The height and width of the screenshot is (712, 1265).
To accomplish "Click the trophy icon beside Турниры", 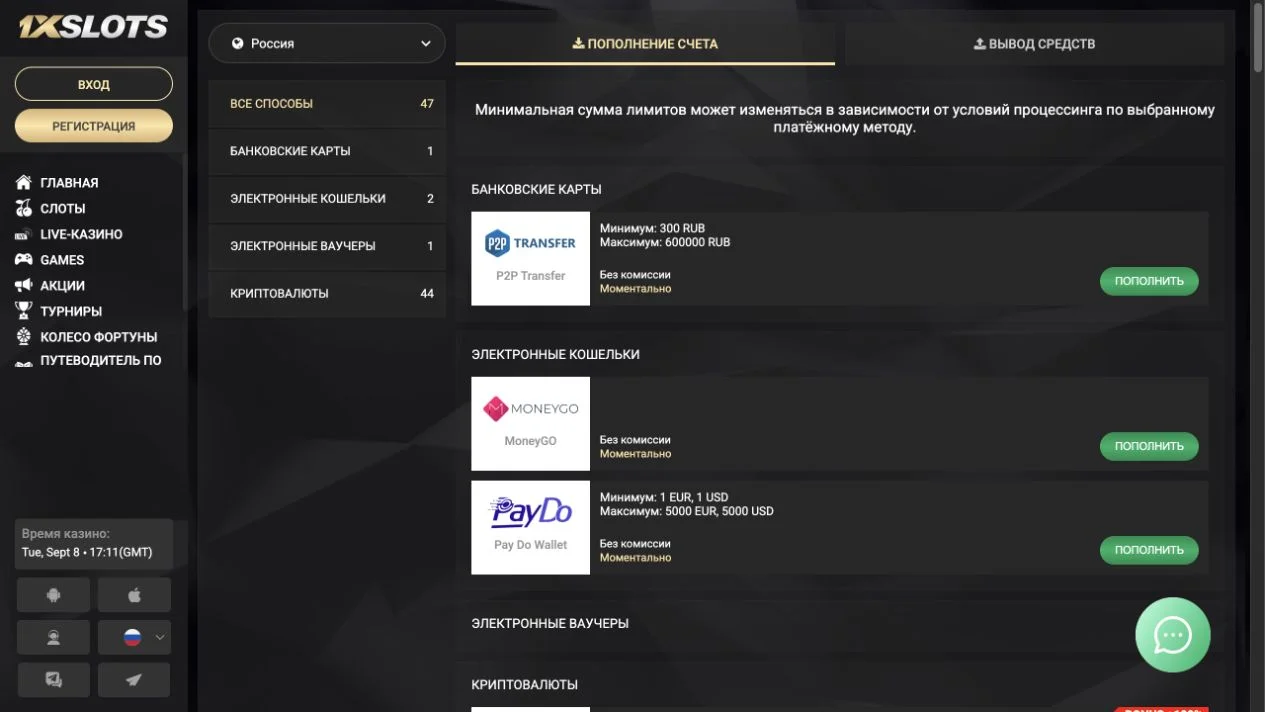I will pos(24,311).
